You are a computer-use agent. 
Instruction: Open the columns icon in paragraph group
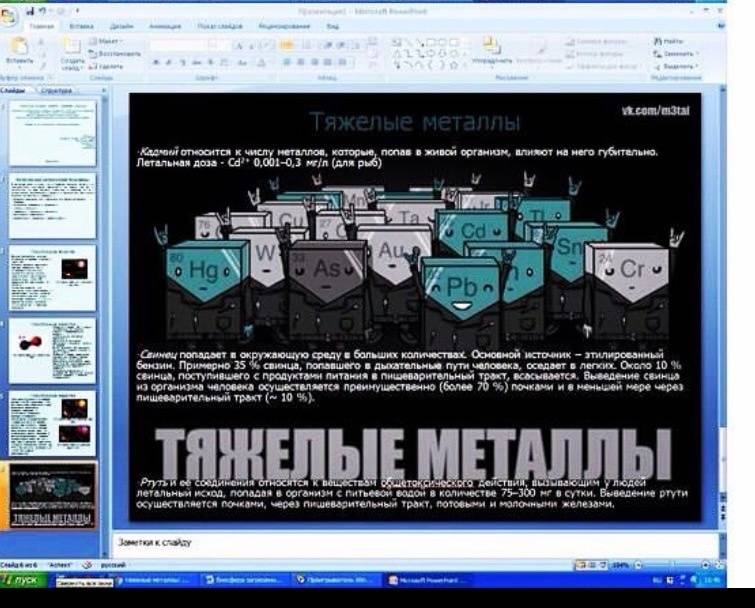coord(342,63)
